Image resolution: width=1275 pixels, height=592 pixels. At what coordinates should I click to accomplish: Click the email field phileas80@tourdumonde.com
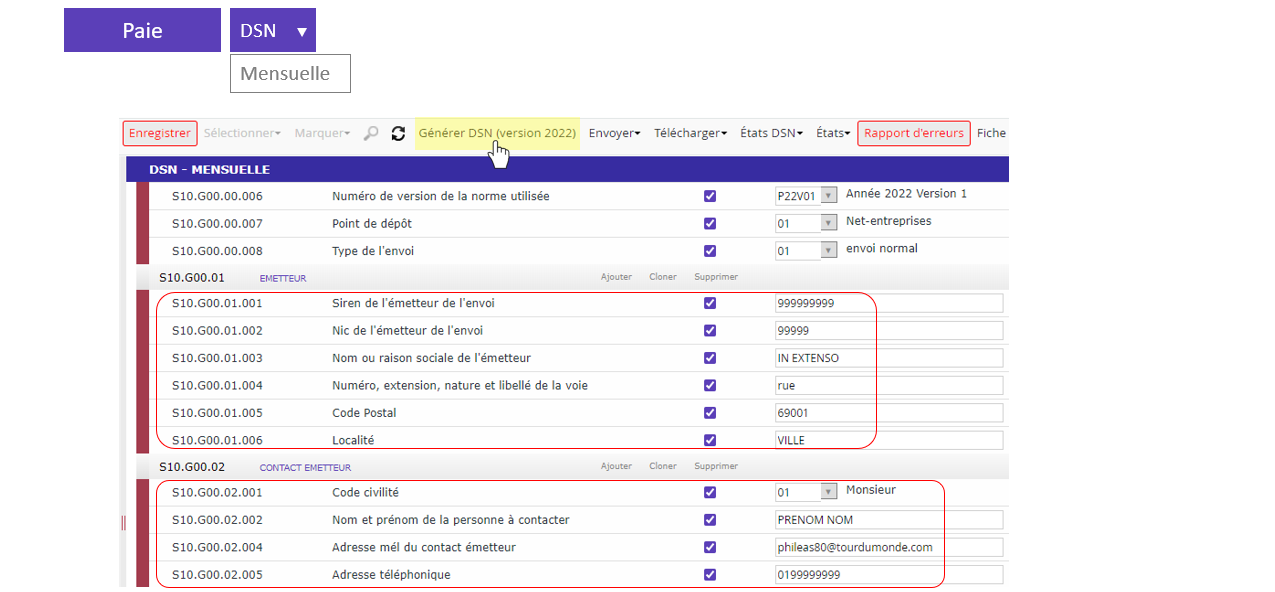point(889,547)
